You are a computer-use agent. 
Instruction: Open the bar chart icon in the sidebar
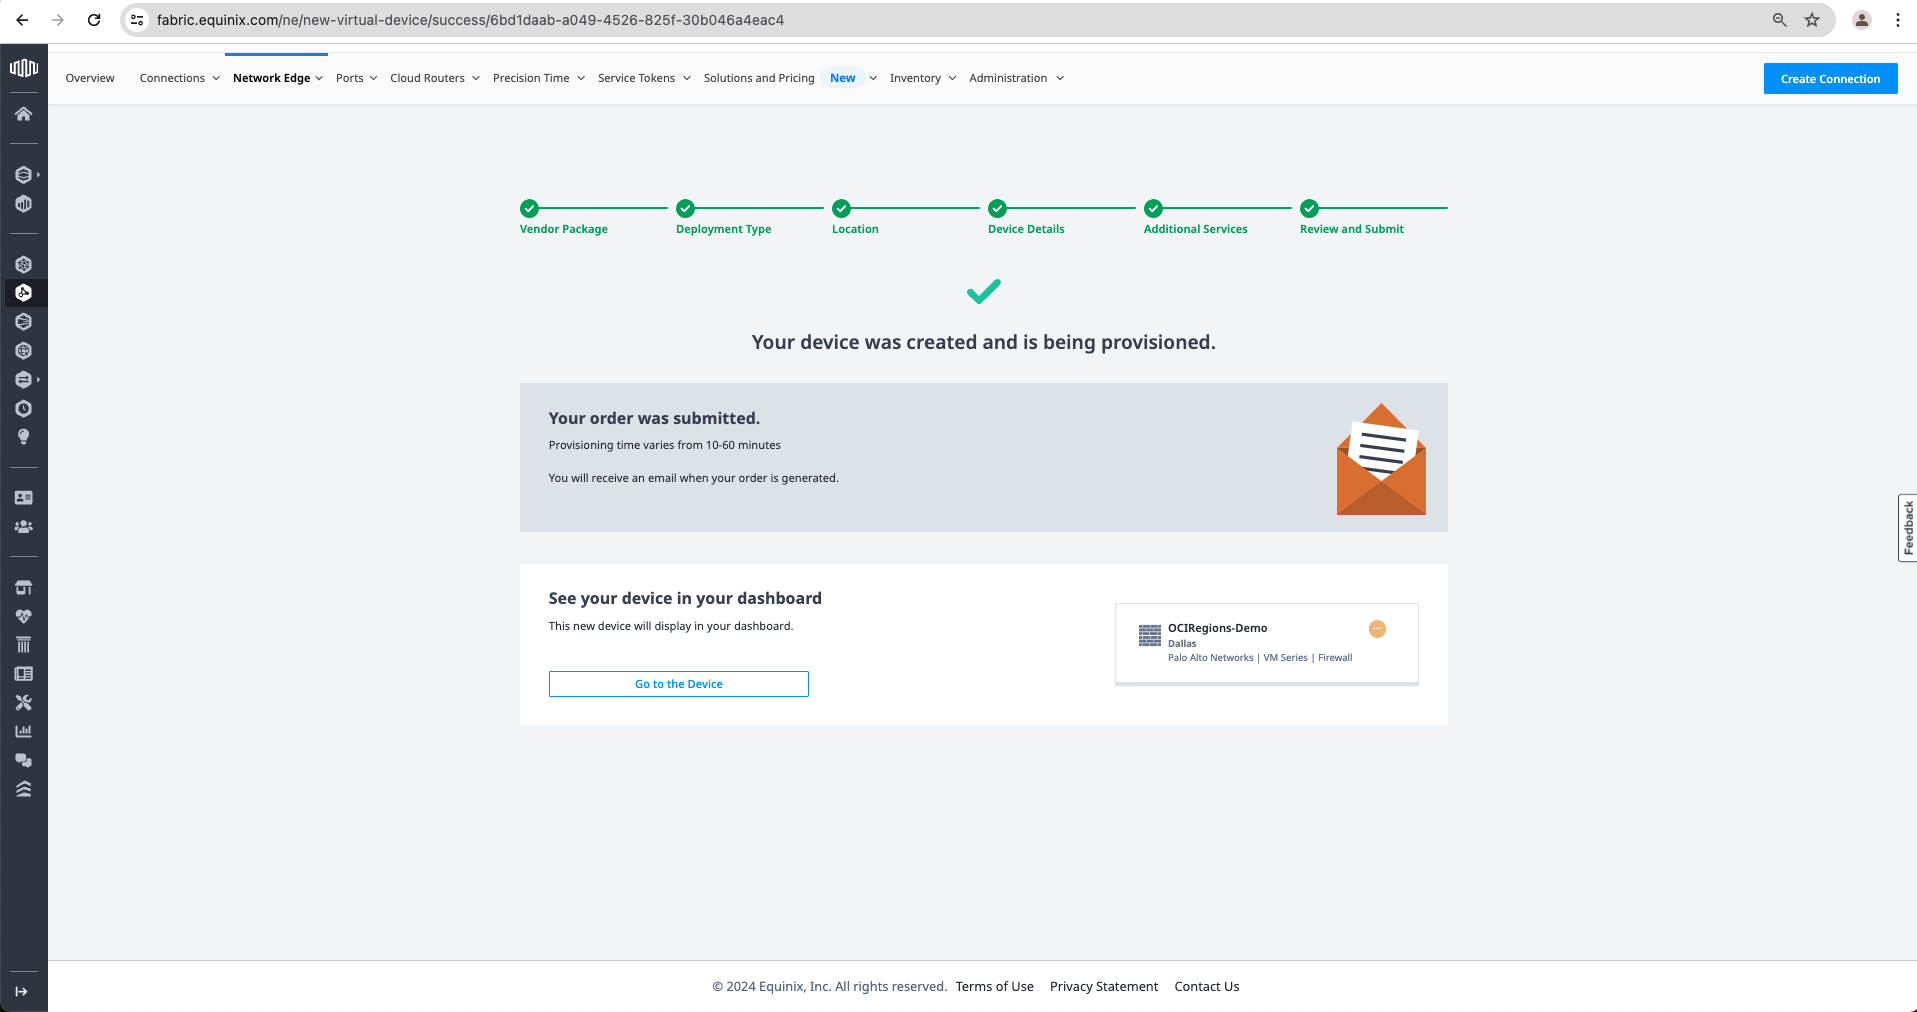[x=23, y=732]
